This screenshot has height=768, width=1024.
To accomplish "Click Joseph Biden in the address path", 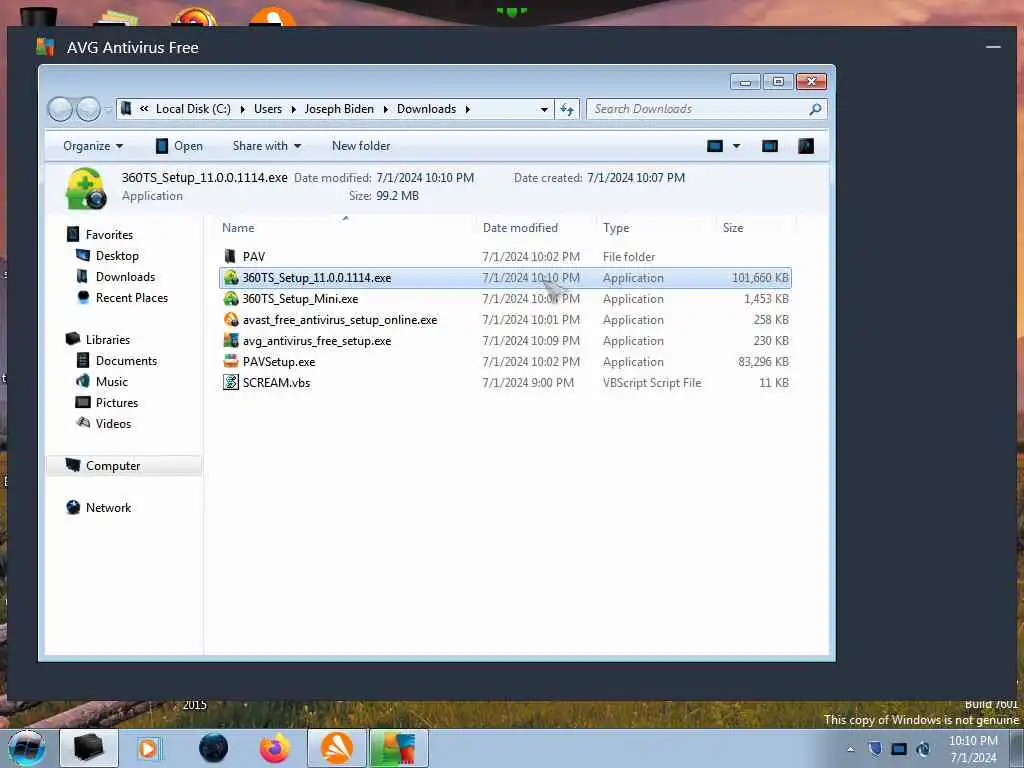I will pyautogui.click(x=339, y=109).
